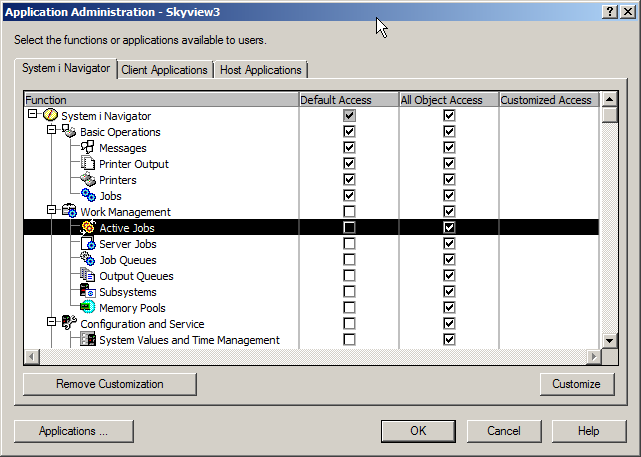
Task: Select System Values and Time Management item
Action: pos(190,340)
